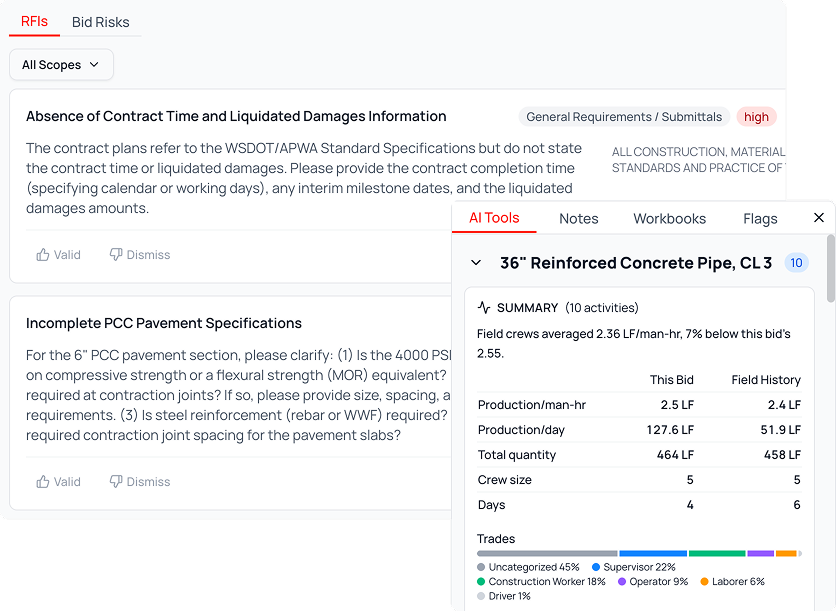Open the All Scopes dropdown

pyautogui.click(x=61, y=65)
